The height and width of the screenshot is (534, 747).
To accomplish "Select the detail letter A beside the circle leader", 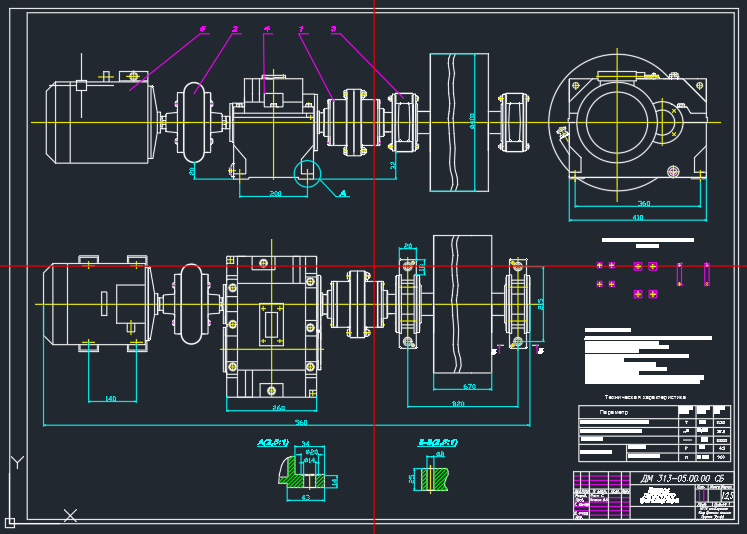I will click(343, 193).
